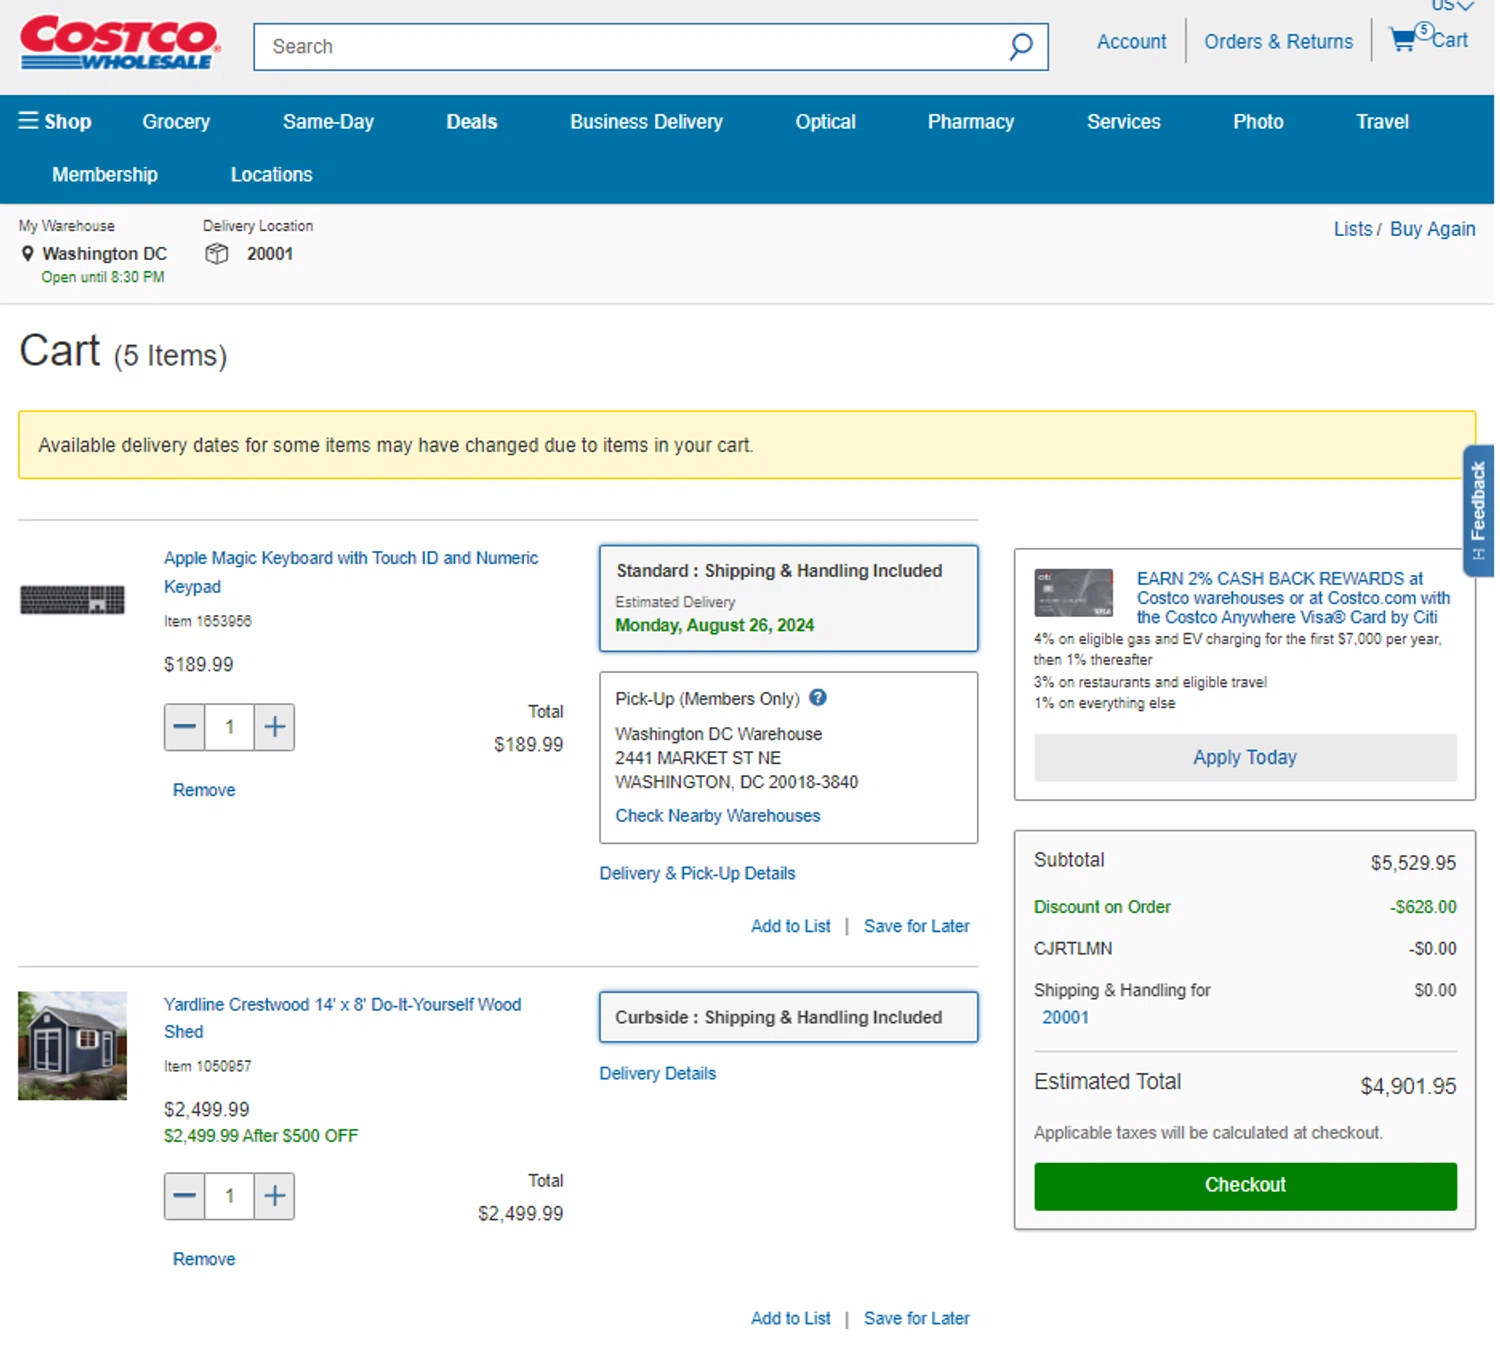Click the Discount on Order line

pyautogui.click(x=1244, y=907)
